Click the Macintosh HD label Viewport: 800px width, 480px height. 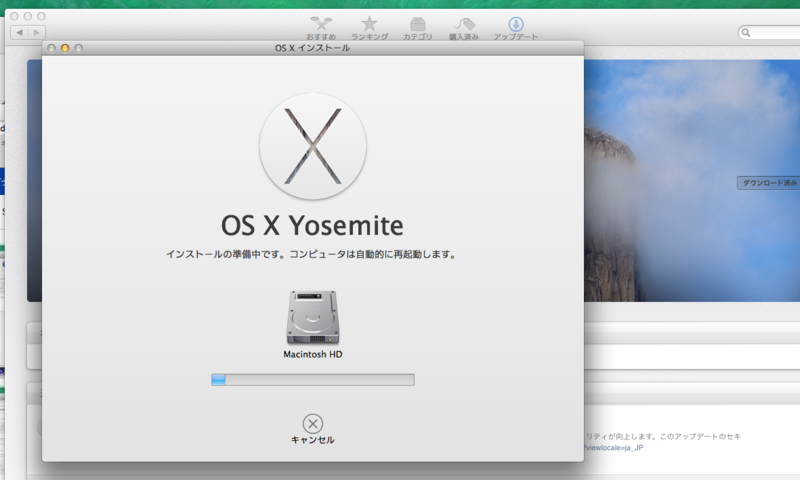pos(313,354)
